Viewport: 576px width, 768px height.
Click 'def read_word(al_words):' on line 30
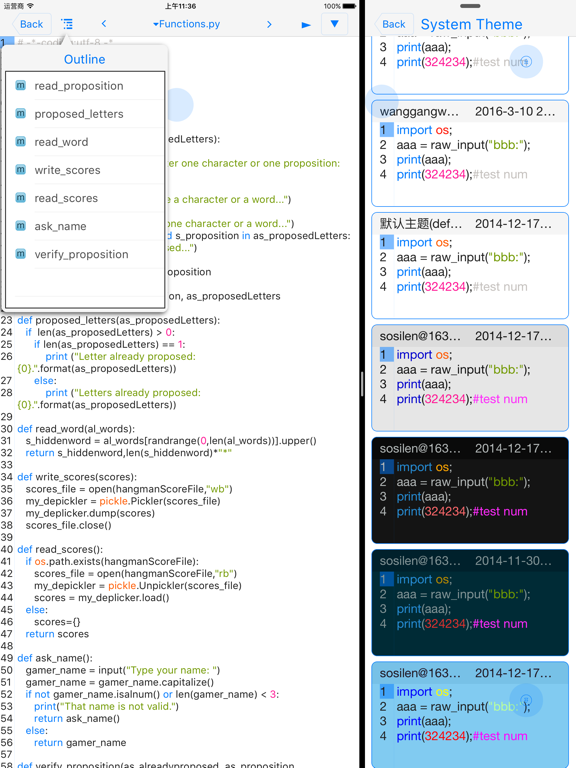(x=76, y=429)
